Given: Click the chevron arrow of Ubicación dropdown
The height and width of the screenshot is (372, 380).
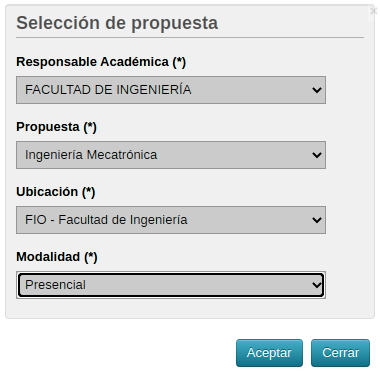Looking at the screenshot, I should [317, 220].
